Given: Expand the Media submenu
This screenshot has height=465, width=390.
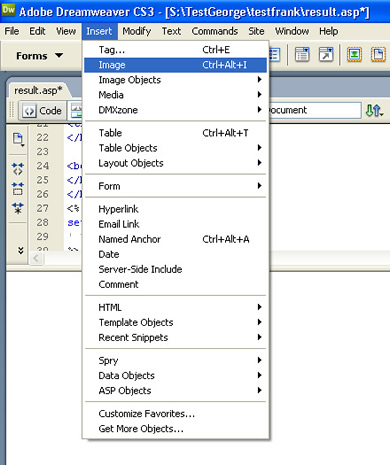Looking at the screenshot, I should pos(175,95).
